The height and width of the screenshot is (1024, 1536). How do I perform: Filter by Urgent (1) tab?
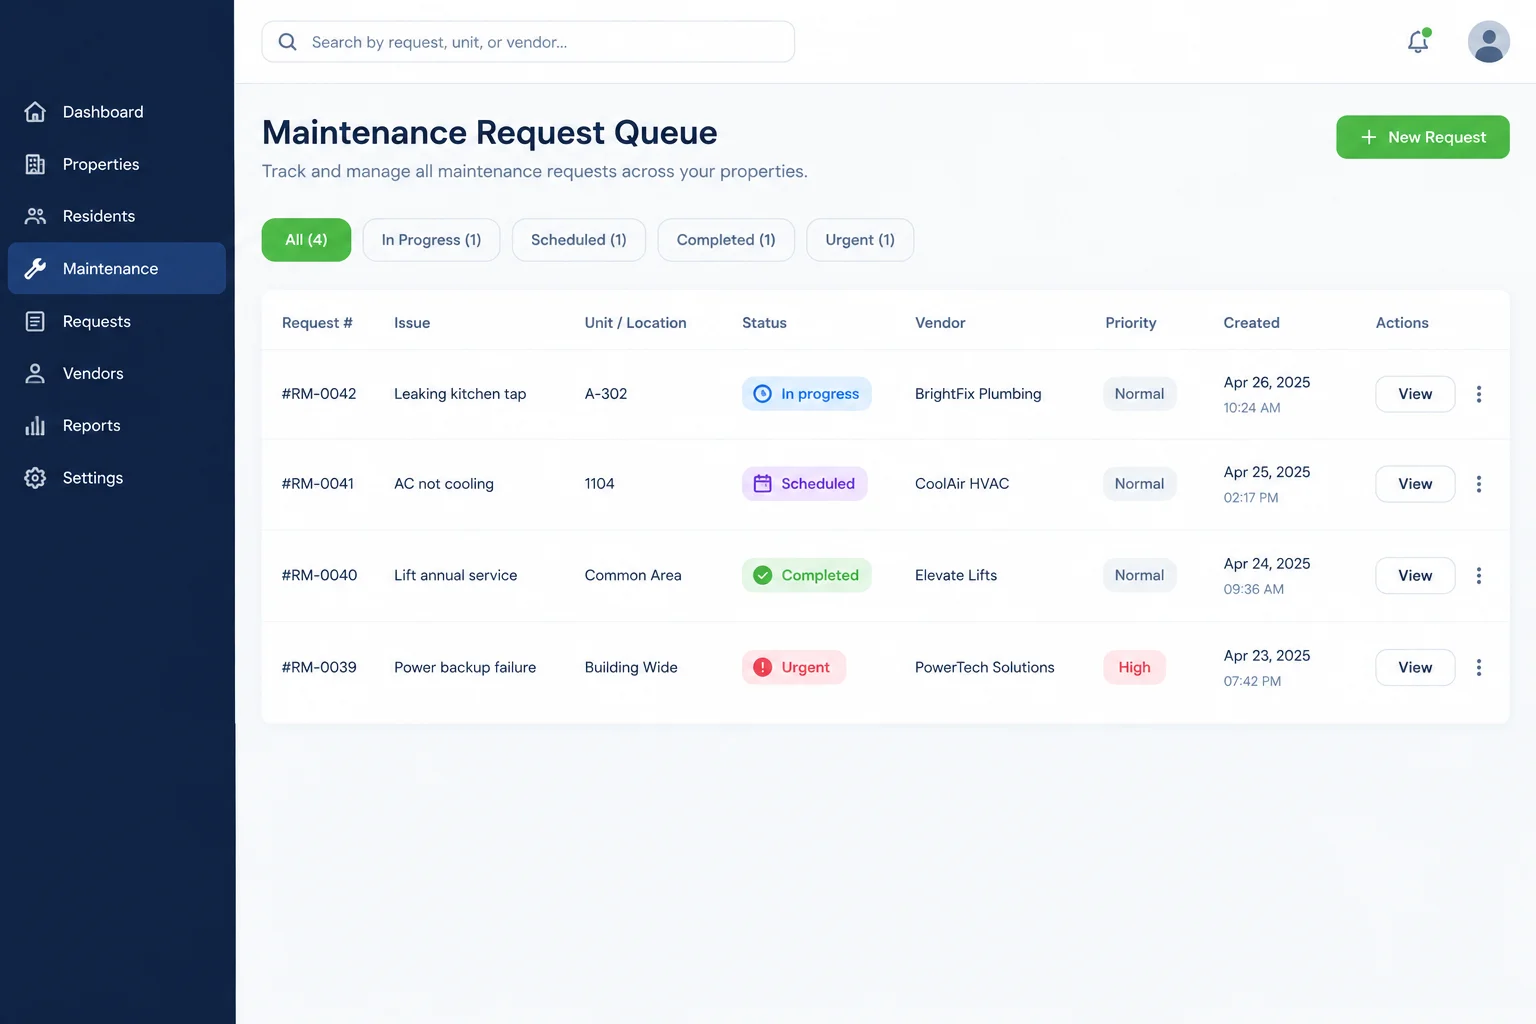860,240
